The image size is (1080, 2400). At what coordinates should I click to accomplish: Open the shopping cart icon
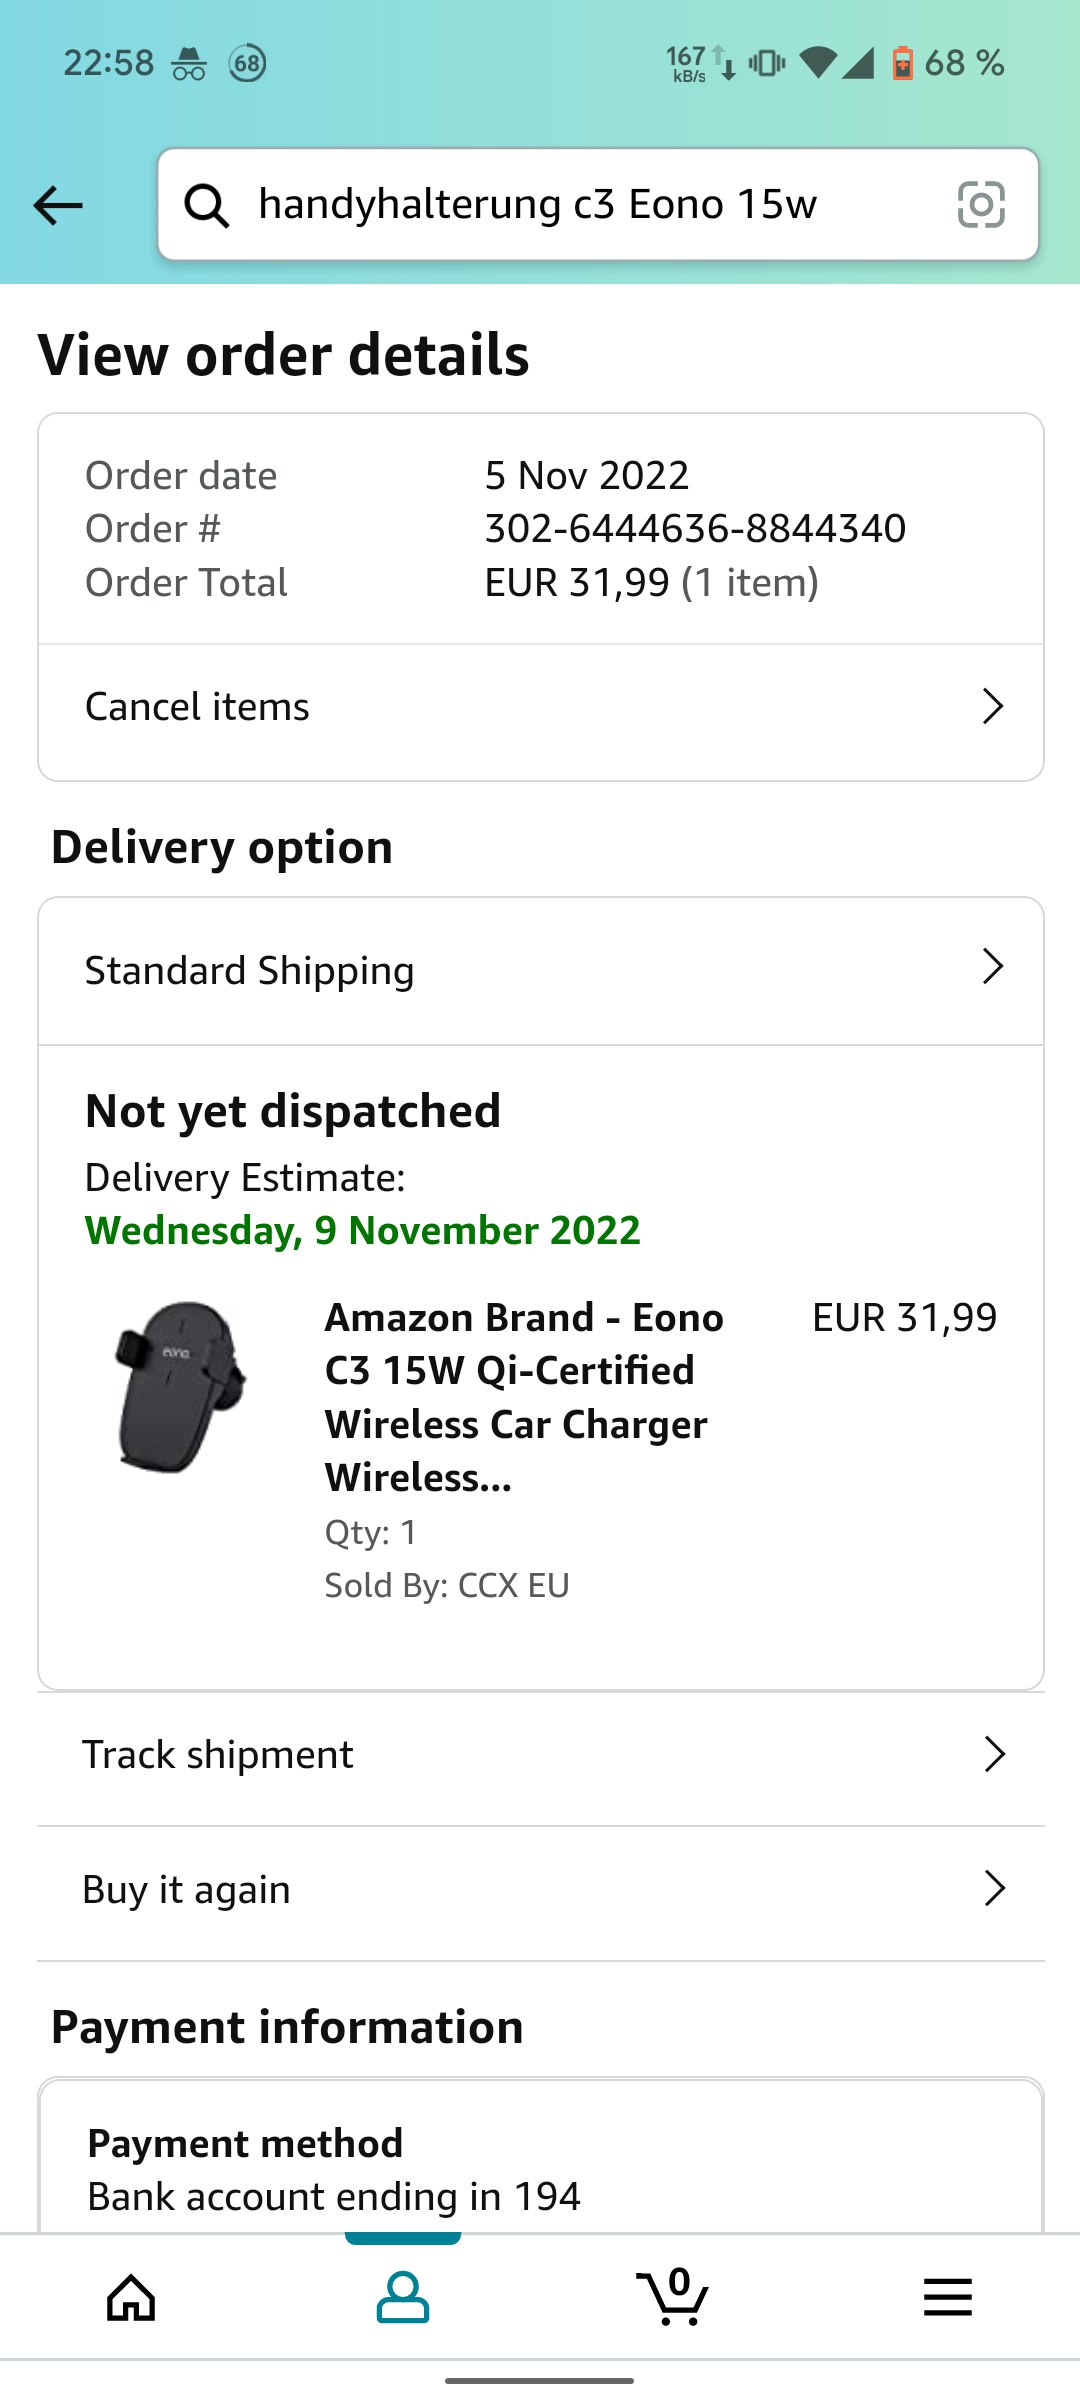tap(673, 2297)
